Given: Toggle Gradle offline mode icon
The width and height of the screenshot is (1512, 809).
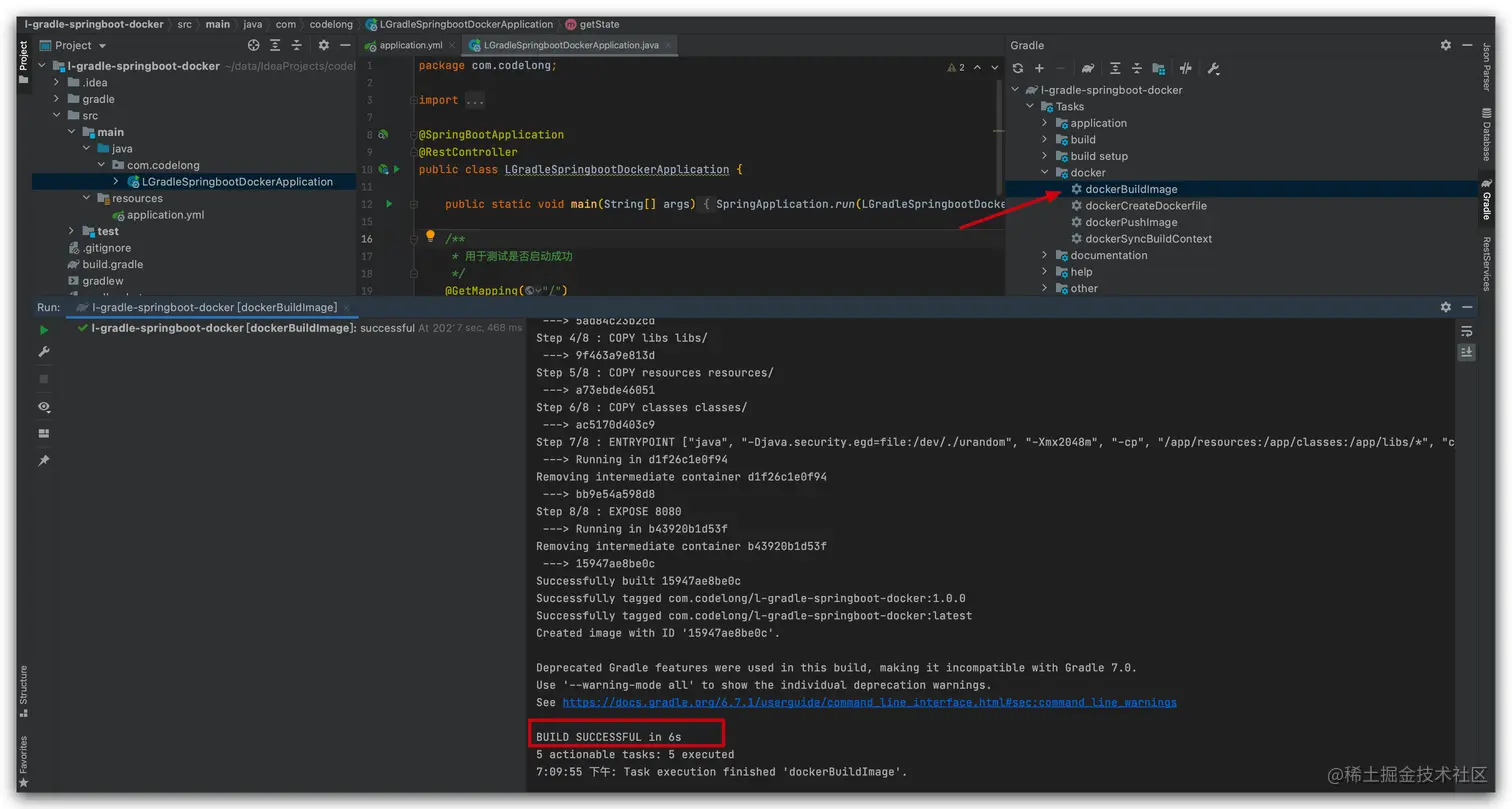Looking at the screenshot, I should click(x=1186, y=69).
